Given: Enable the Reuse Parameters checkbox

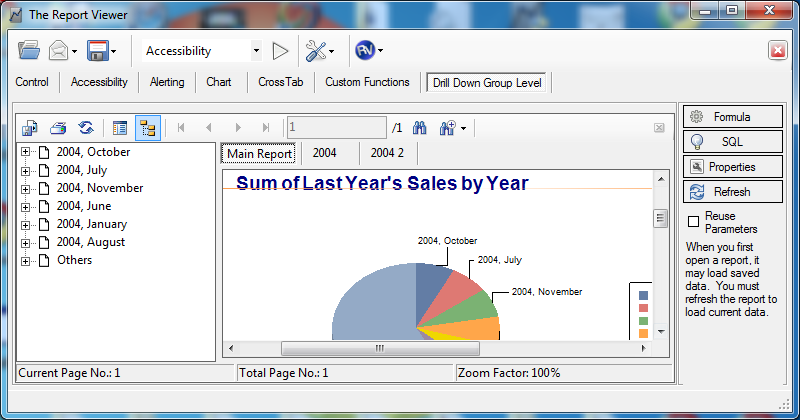Looking at the screenshot, I should 693,221.
